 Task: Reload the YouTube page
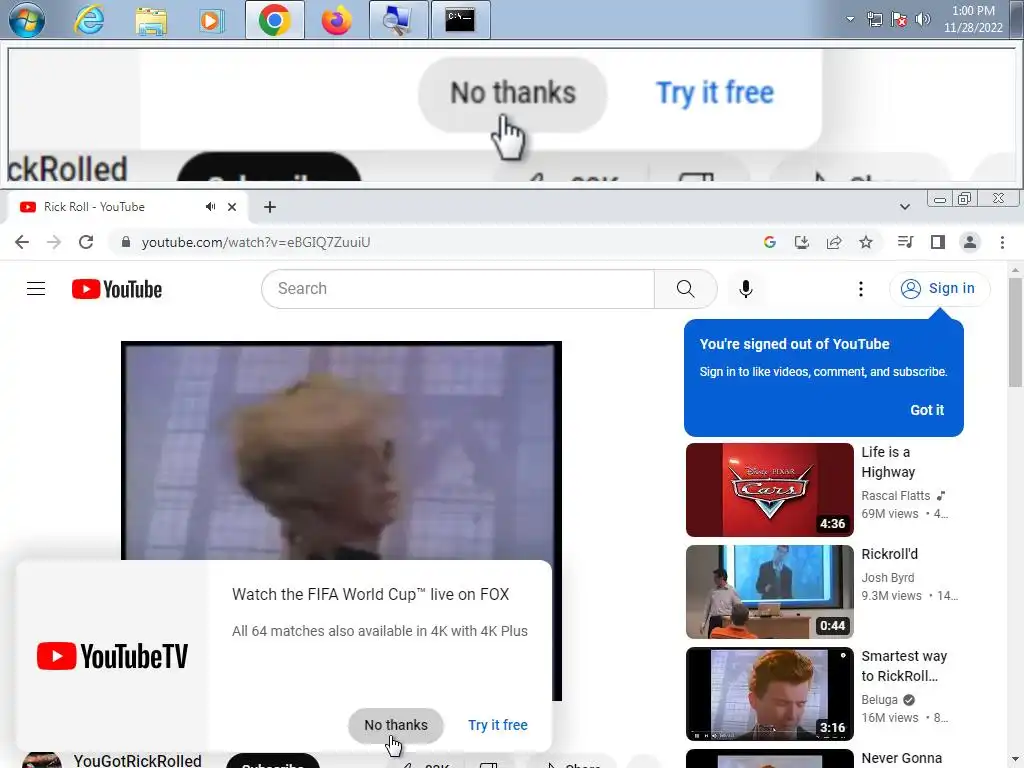86,242
